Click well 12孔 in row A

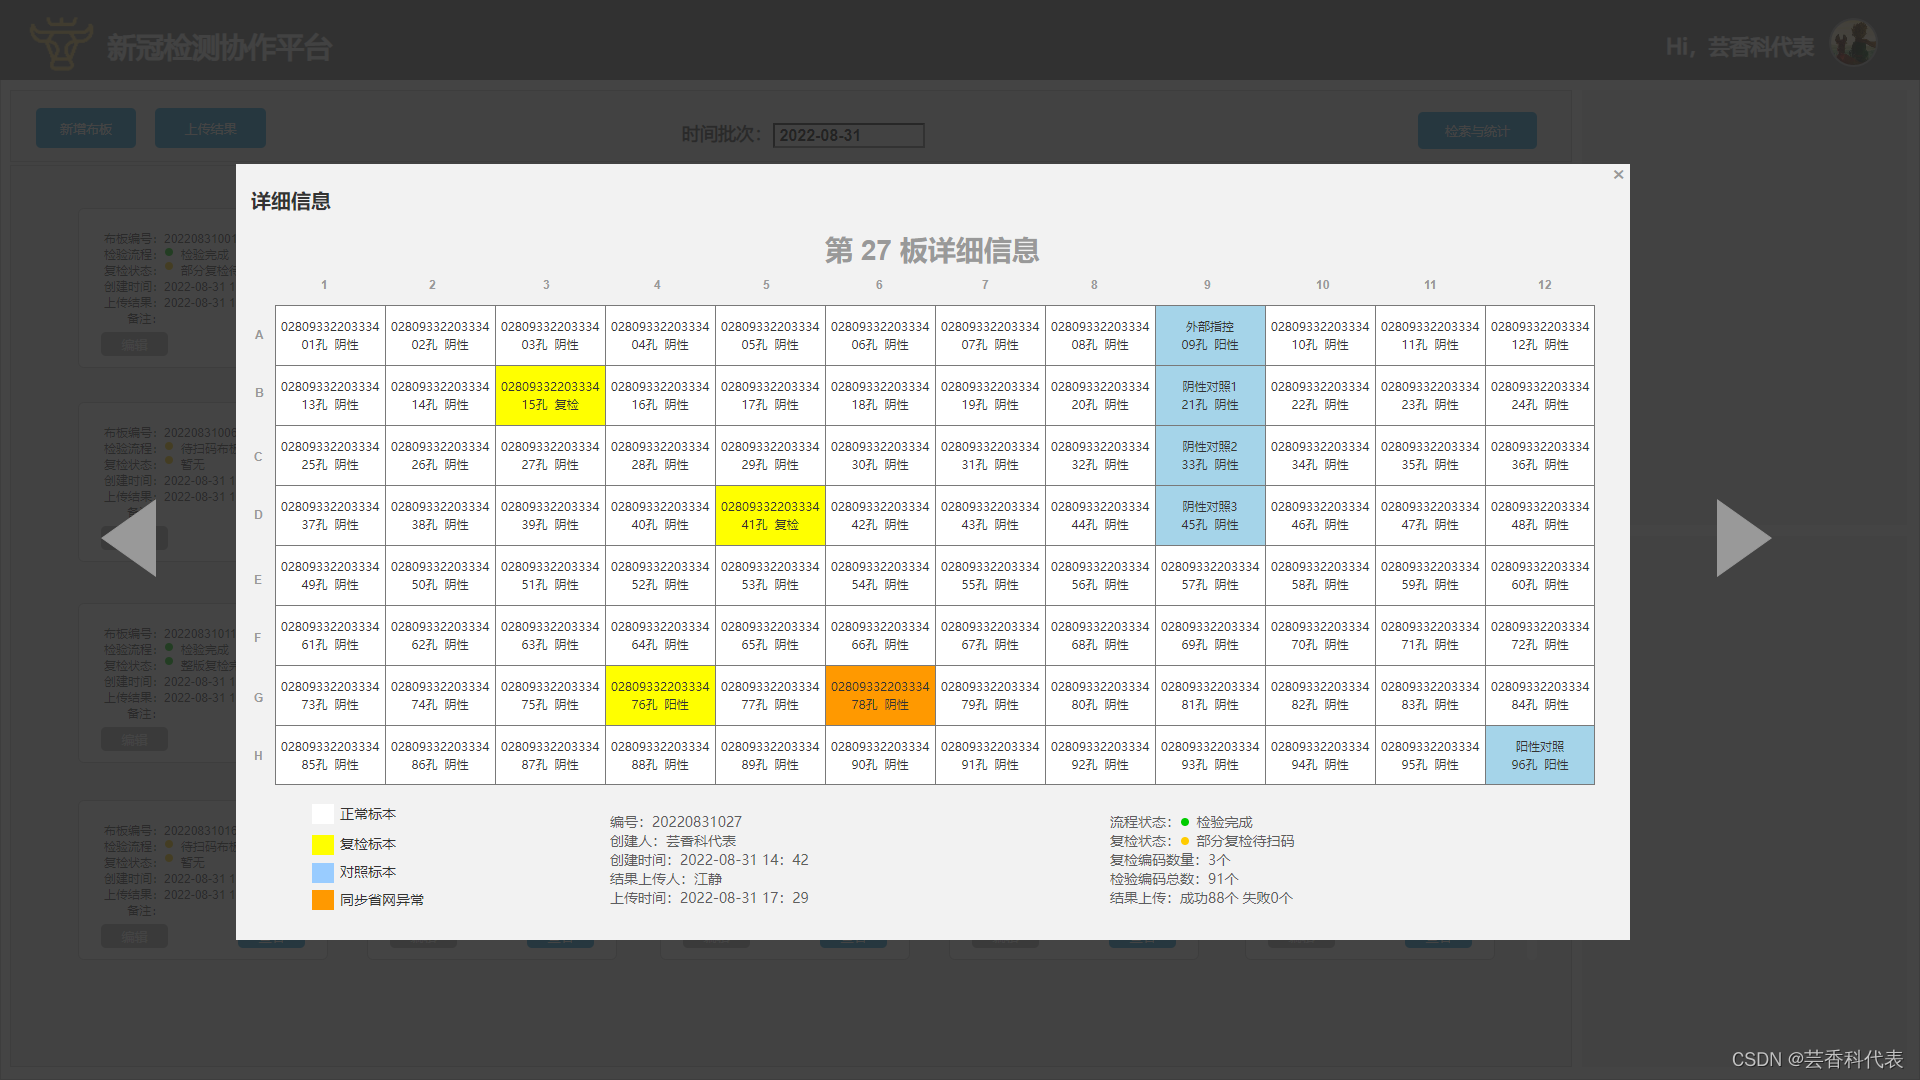click(x=1540, y=335)
